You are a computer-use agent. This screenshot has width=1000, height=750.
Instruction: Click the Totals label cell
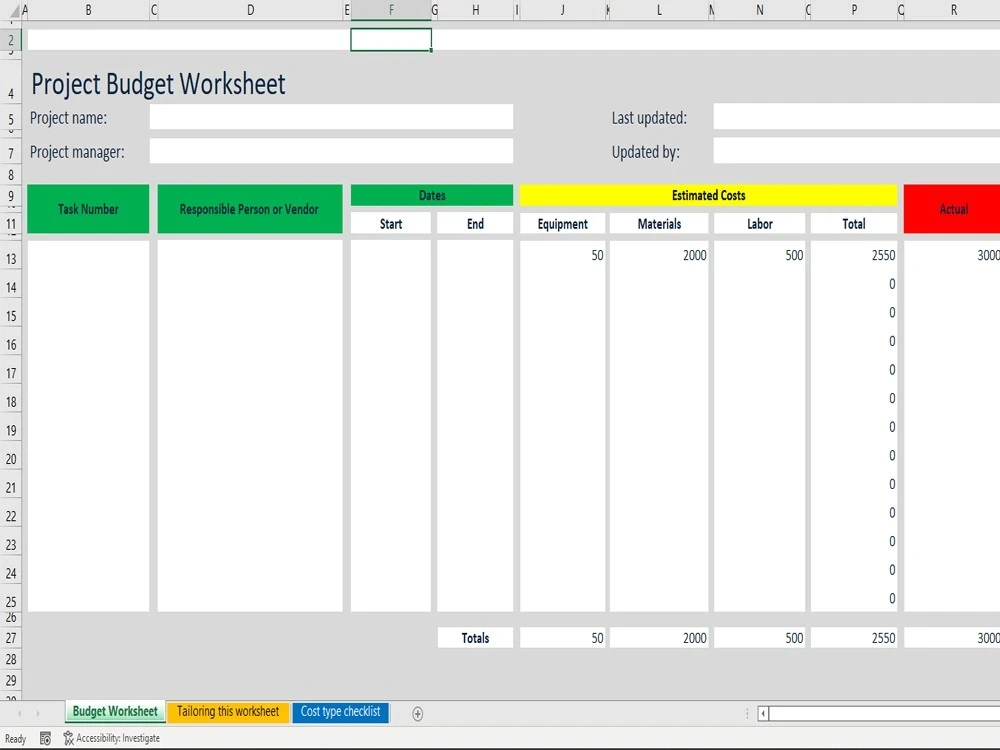475,638
